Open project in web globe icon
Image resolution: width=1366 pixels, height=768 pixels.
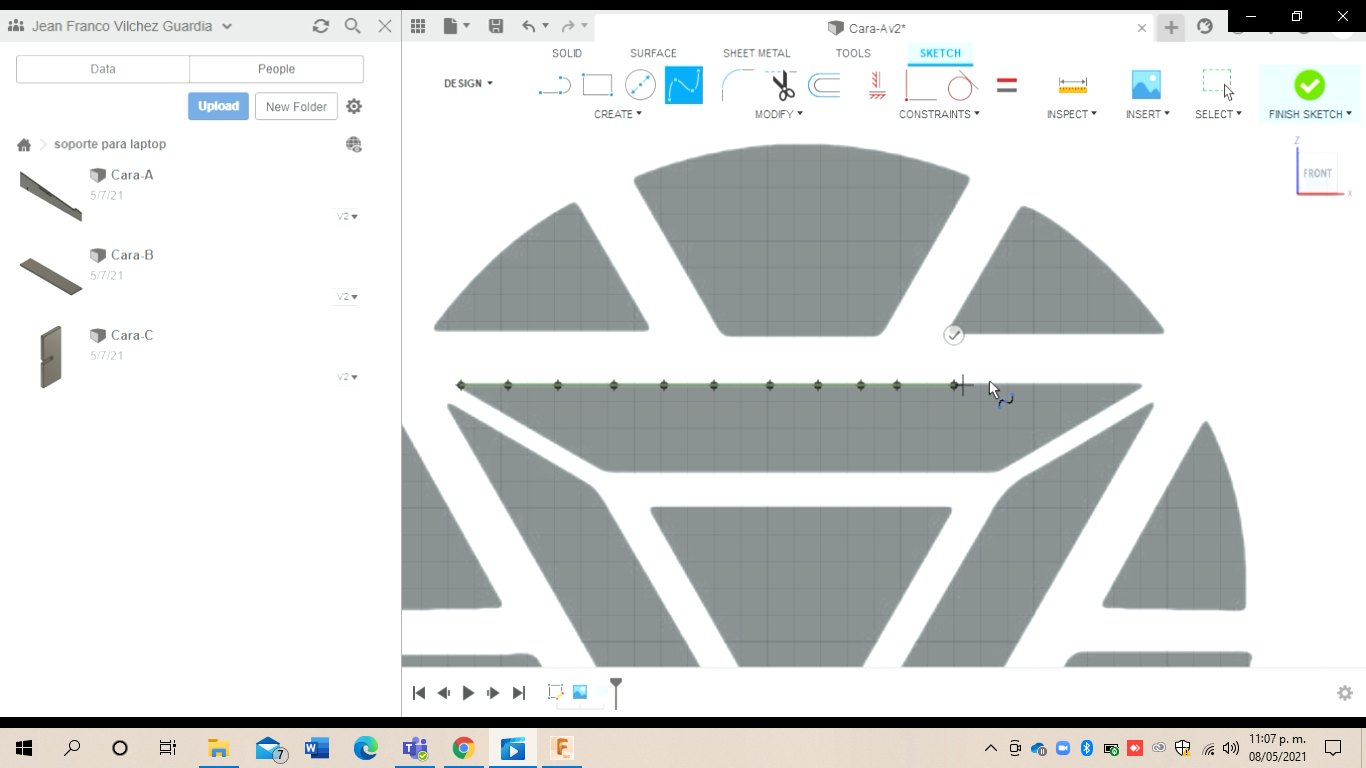tap(353, 145)
